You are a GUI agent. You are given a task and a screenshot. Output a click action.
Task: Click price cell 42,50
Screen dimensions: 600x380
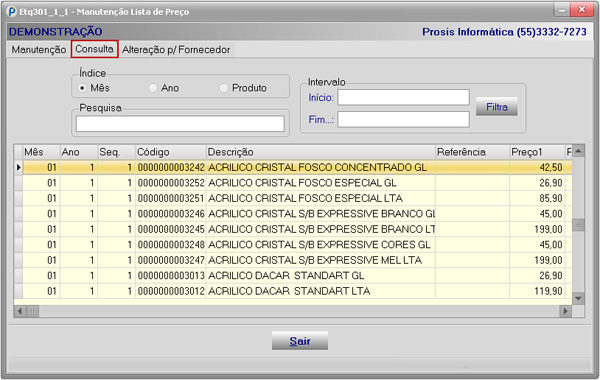[x=537, y=167]
